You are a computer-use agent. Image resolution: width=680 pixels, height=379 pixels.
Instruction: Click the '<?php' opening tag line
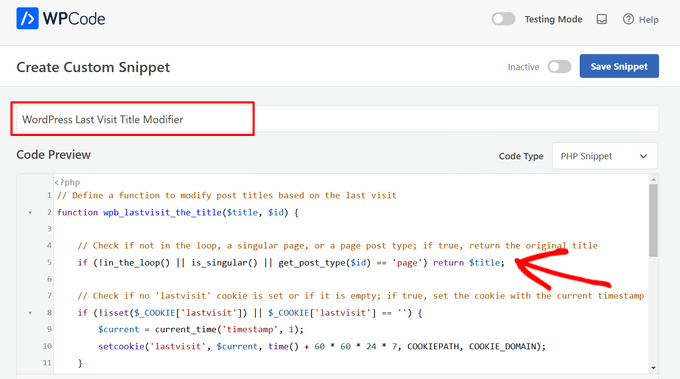(67, 183)
